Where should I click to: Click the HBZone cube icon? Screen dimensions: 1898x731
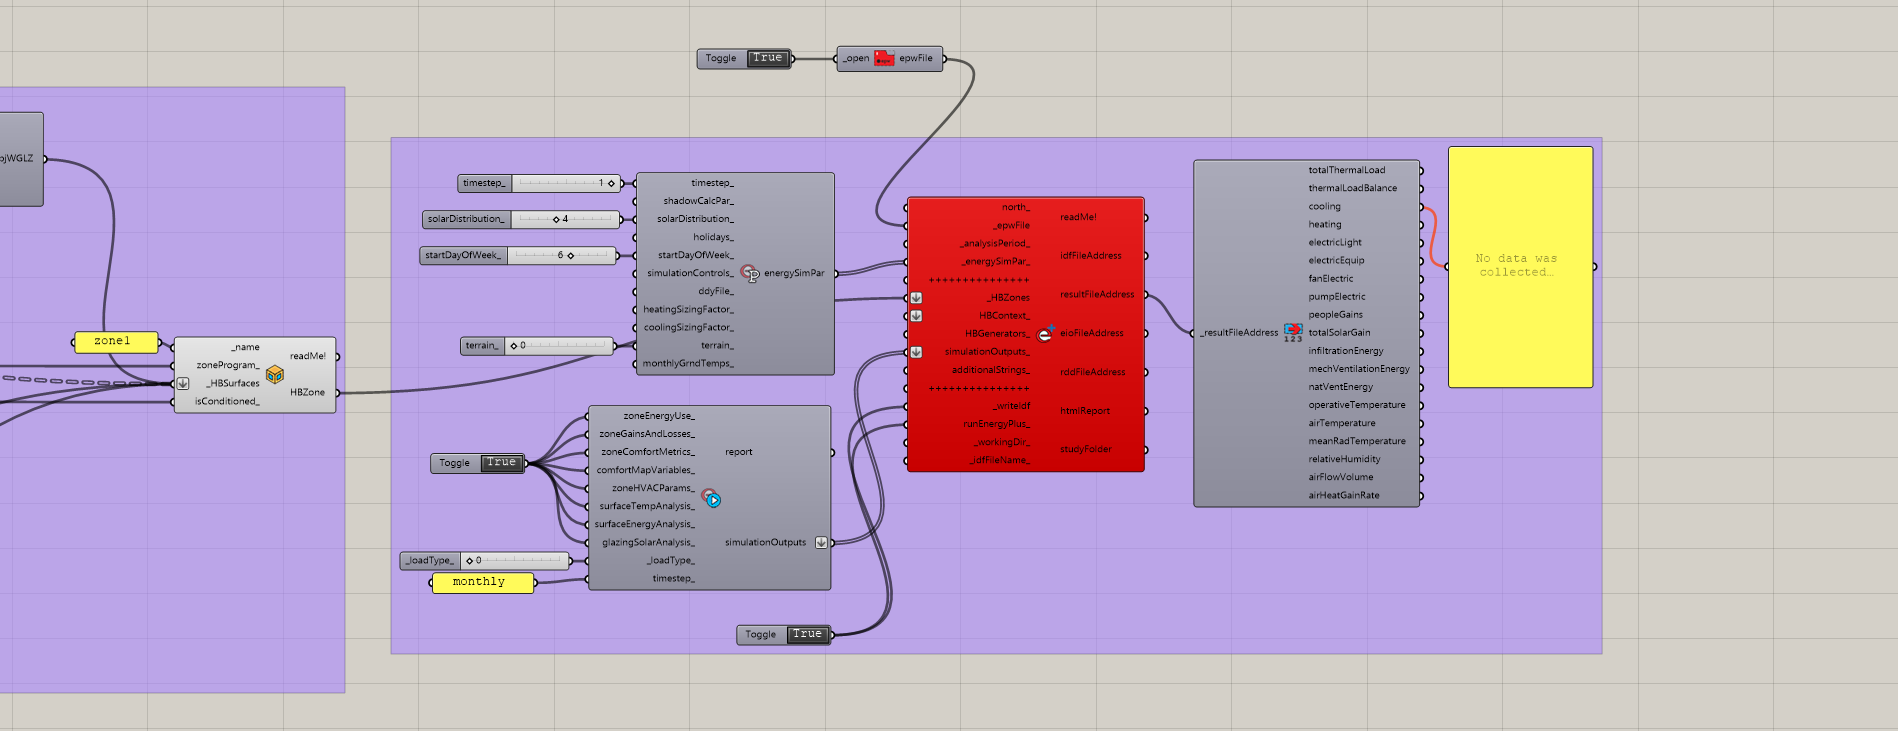(x=275, y=374)
